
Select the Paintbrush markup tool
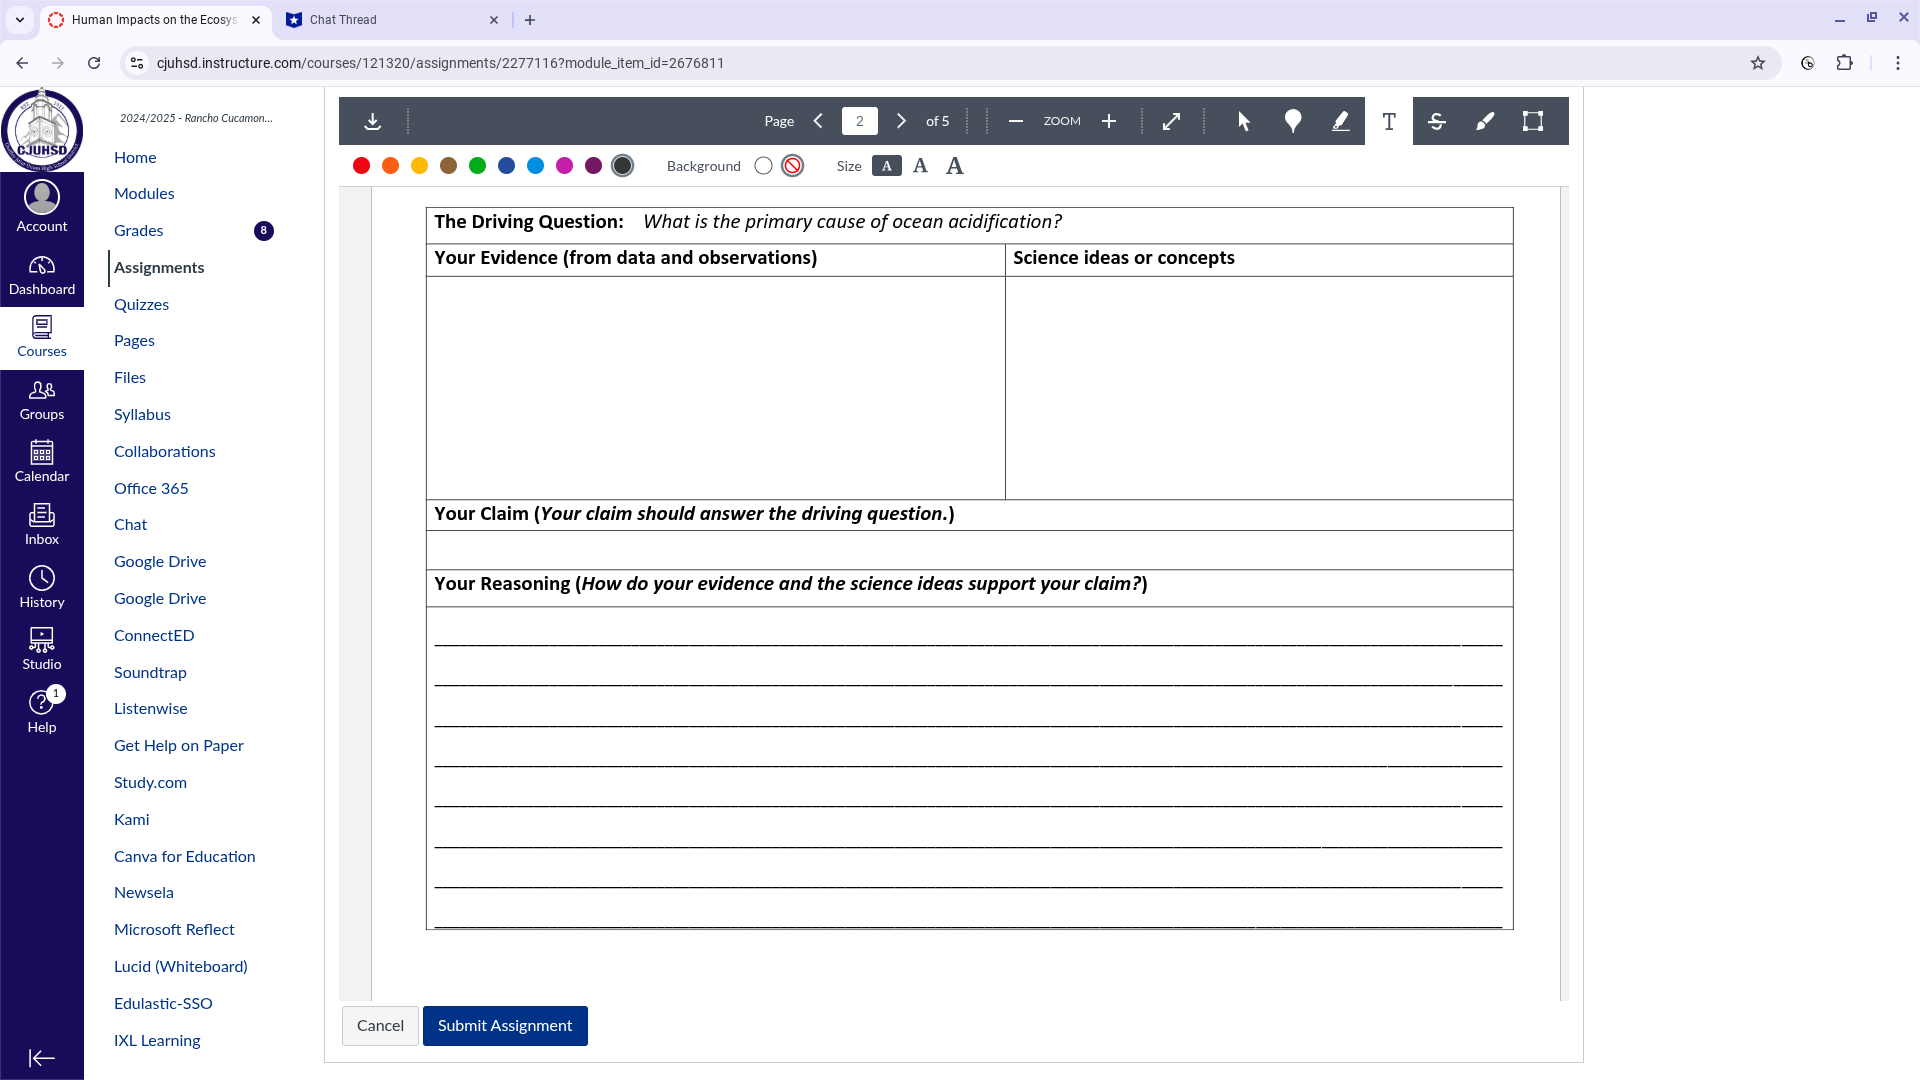tap(1485, 121)
